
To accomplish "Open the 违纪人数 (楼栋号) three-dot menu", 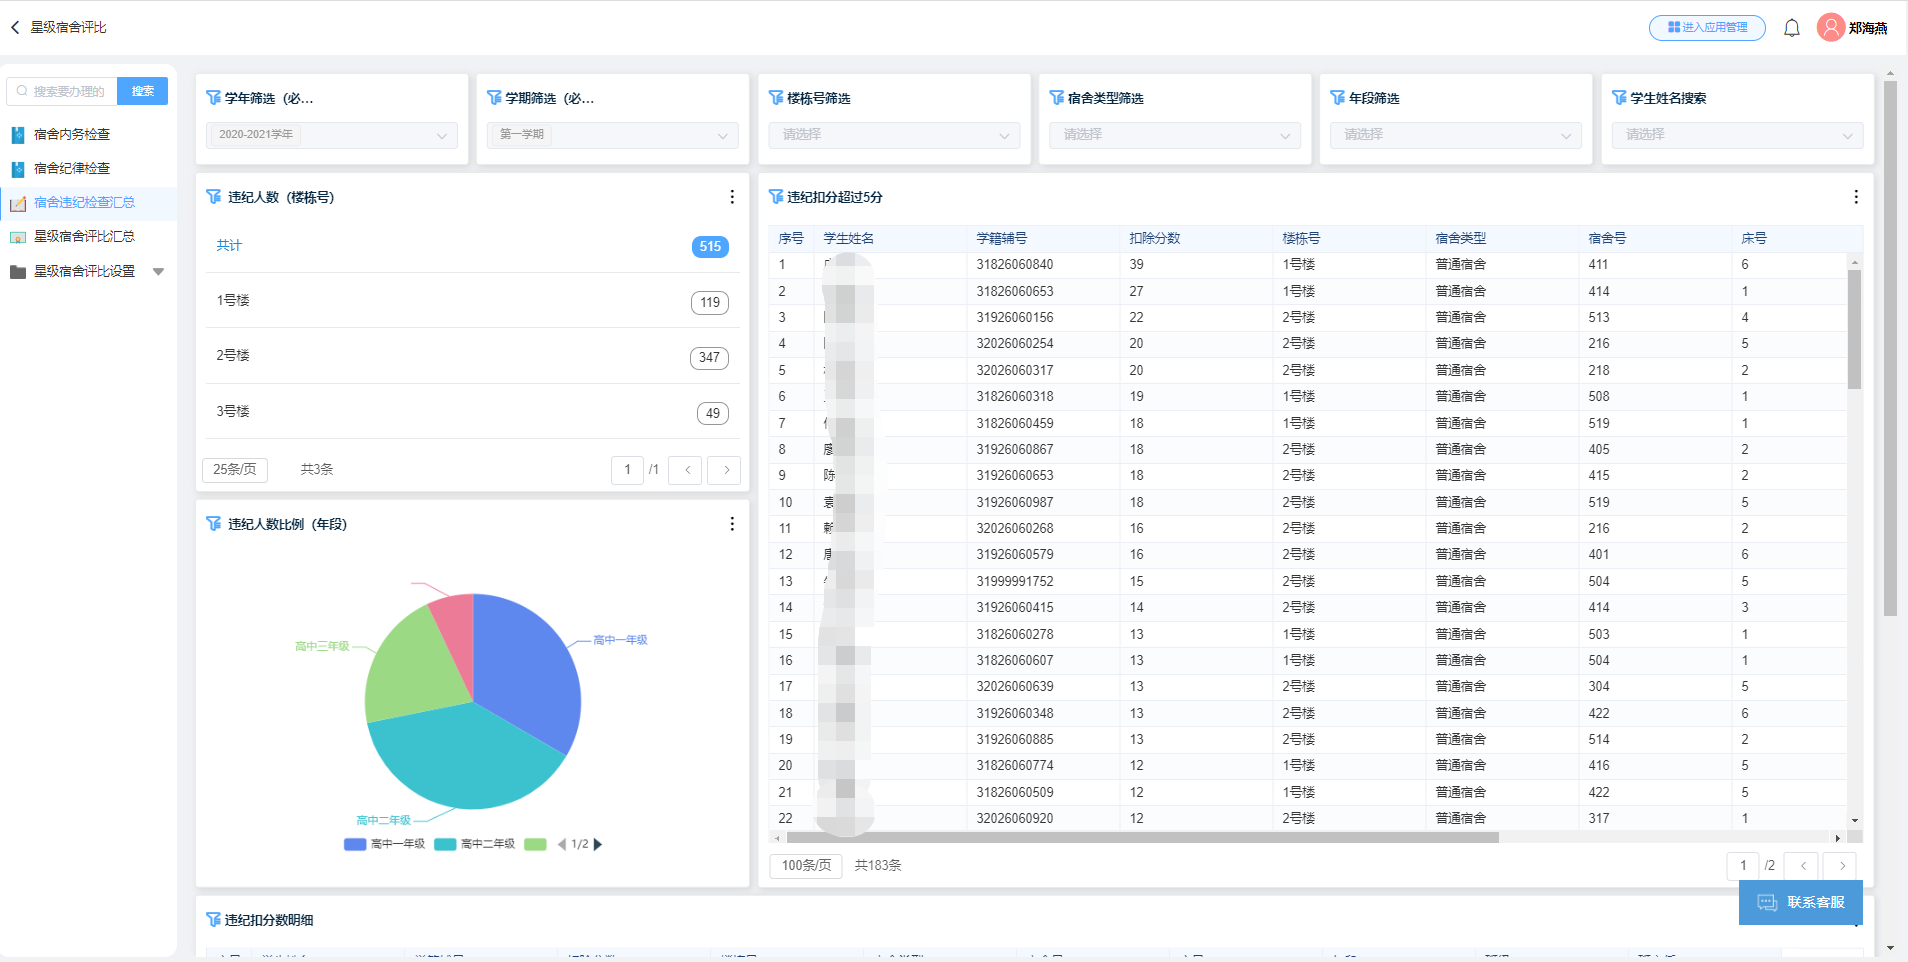I will click(732, 197).
